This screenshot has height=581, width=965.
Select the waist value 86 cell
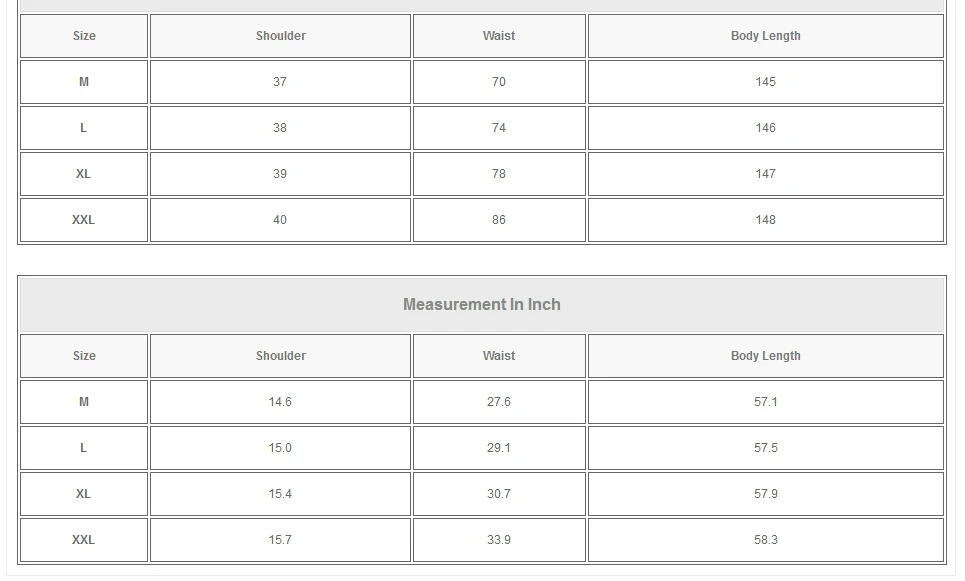pyautogui.click(x=499, y=220)
